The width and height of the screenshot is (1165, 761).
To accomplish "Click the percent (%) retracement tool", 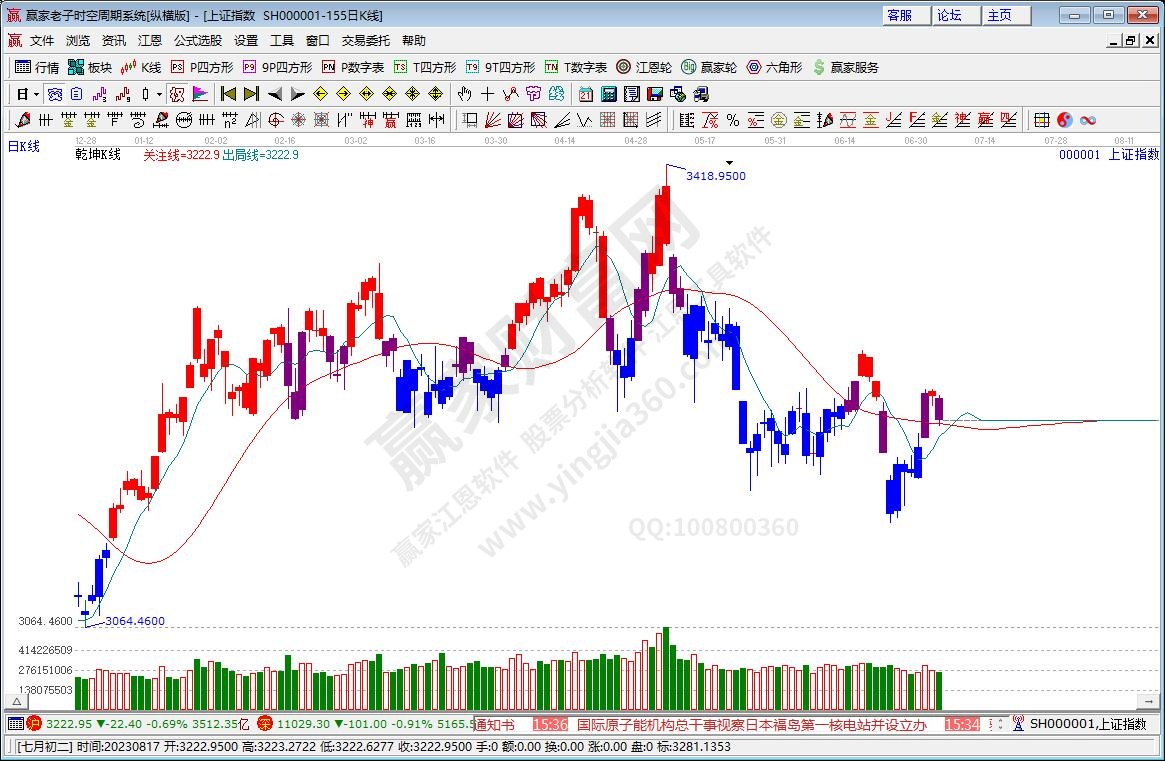I will (732, 120).
